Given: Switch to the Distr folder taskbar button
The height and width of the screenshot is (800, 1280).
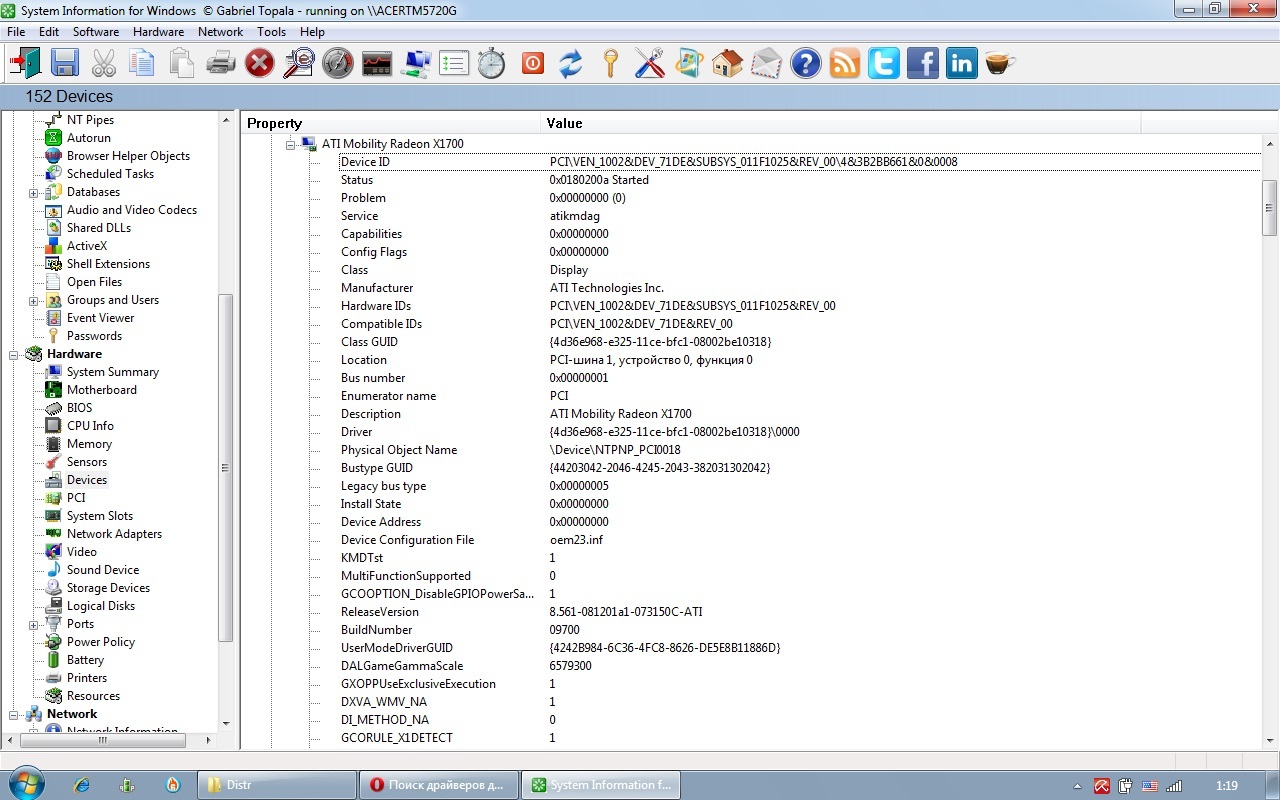Looking at the screenshot, I should [x=275, y=785].
